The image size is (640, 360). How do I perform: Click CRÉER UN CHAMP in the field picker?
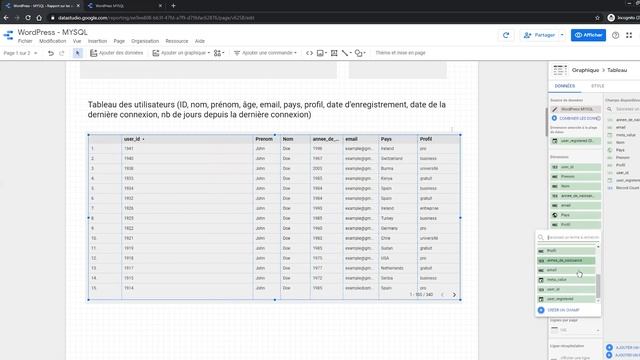(x=559, y=310)
